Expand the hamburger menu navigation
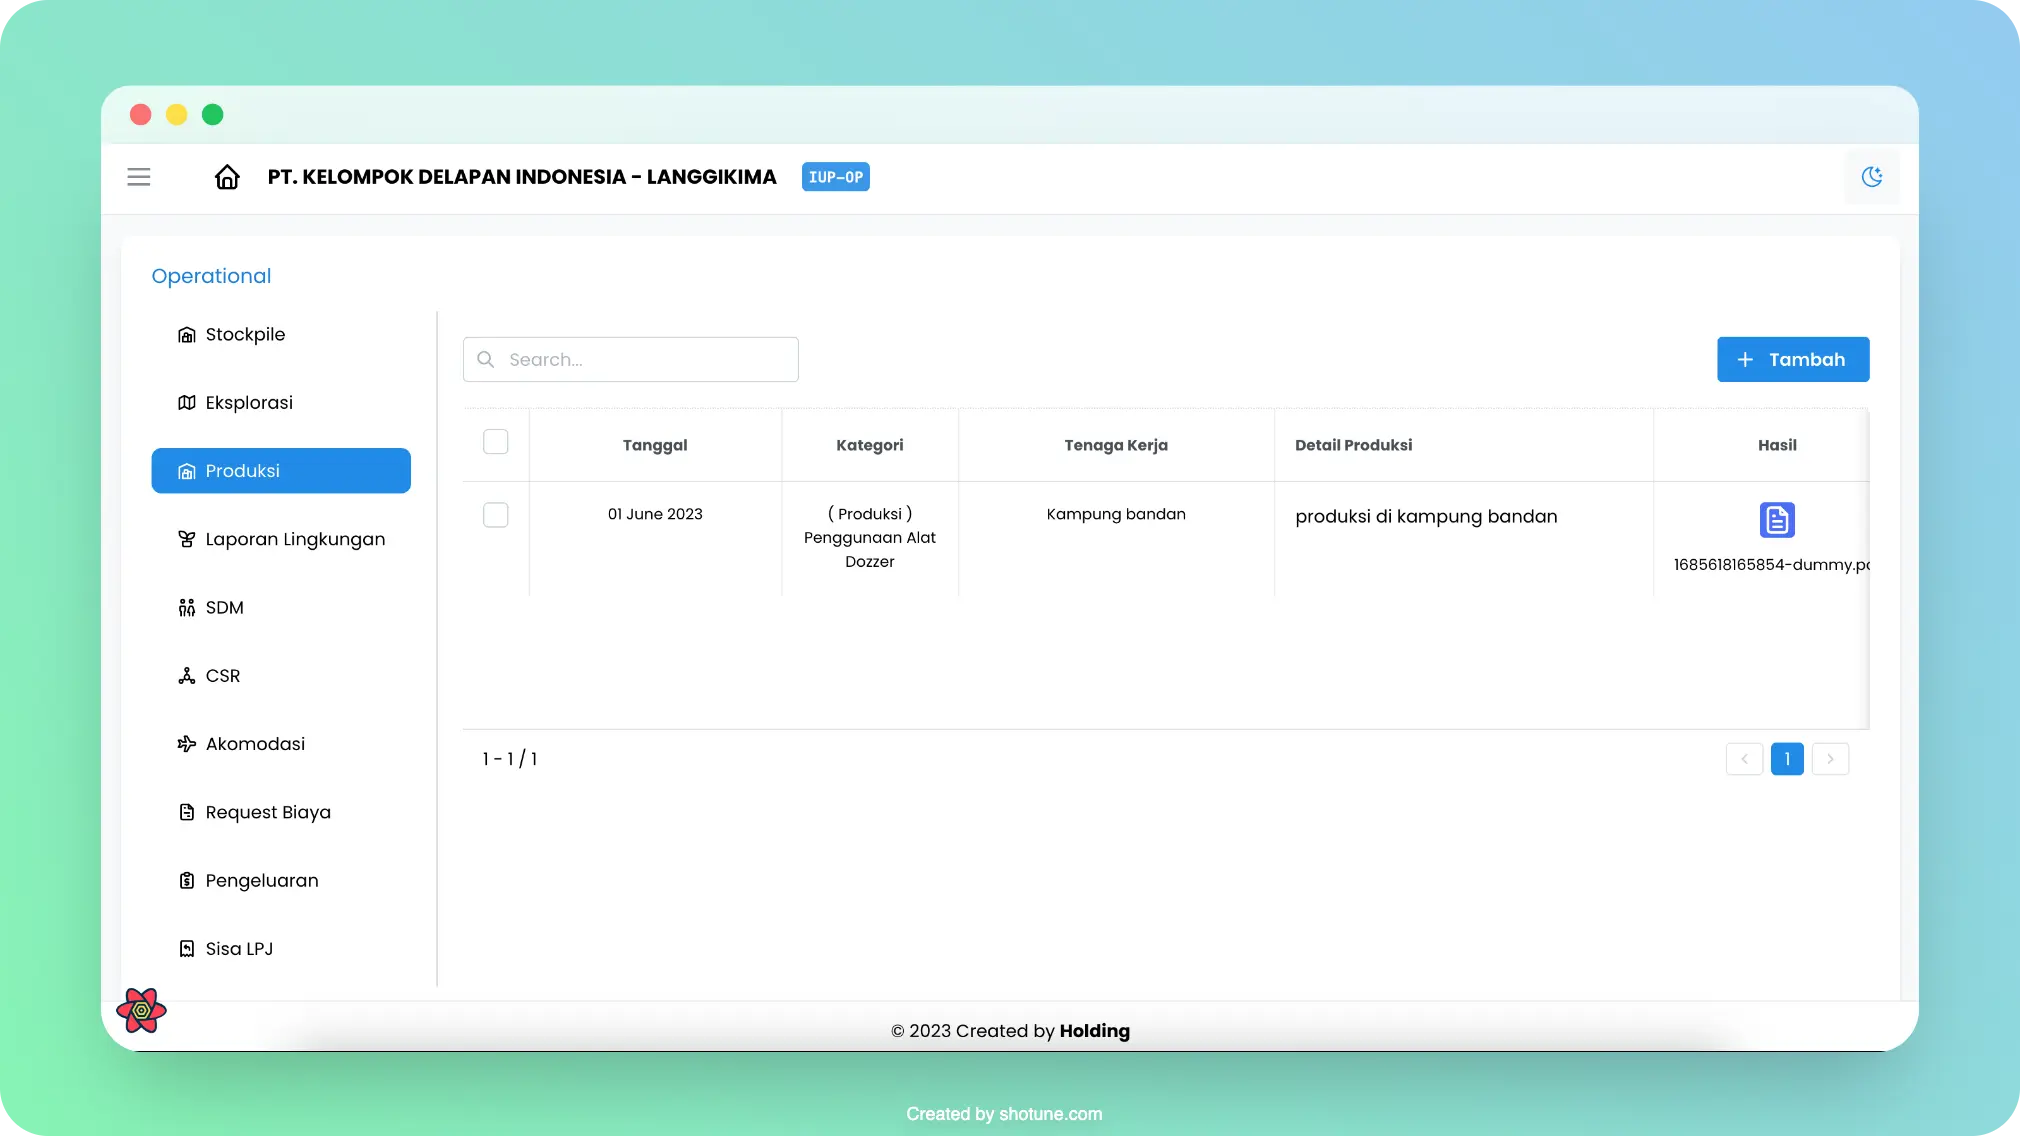Viewport: 2020px width, 1136px height. (x=139, y=178)
